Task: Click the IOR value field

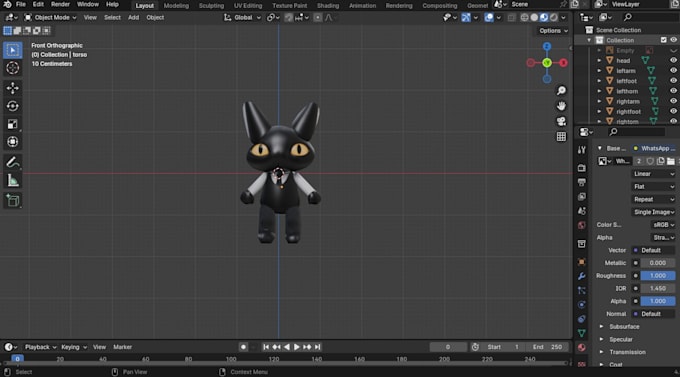Action: pos(658,288)
